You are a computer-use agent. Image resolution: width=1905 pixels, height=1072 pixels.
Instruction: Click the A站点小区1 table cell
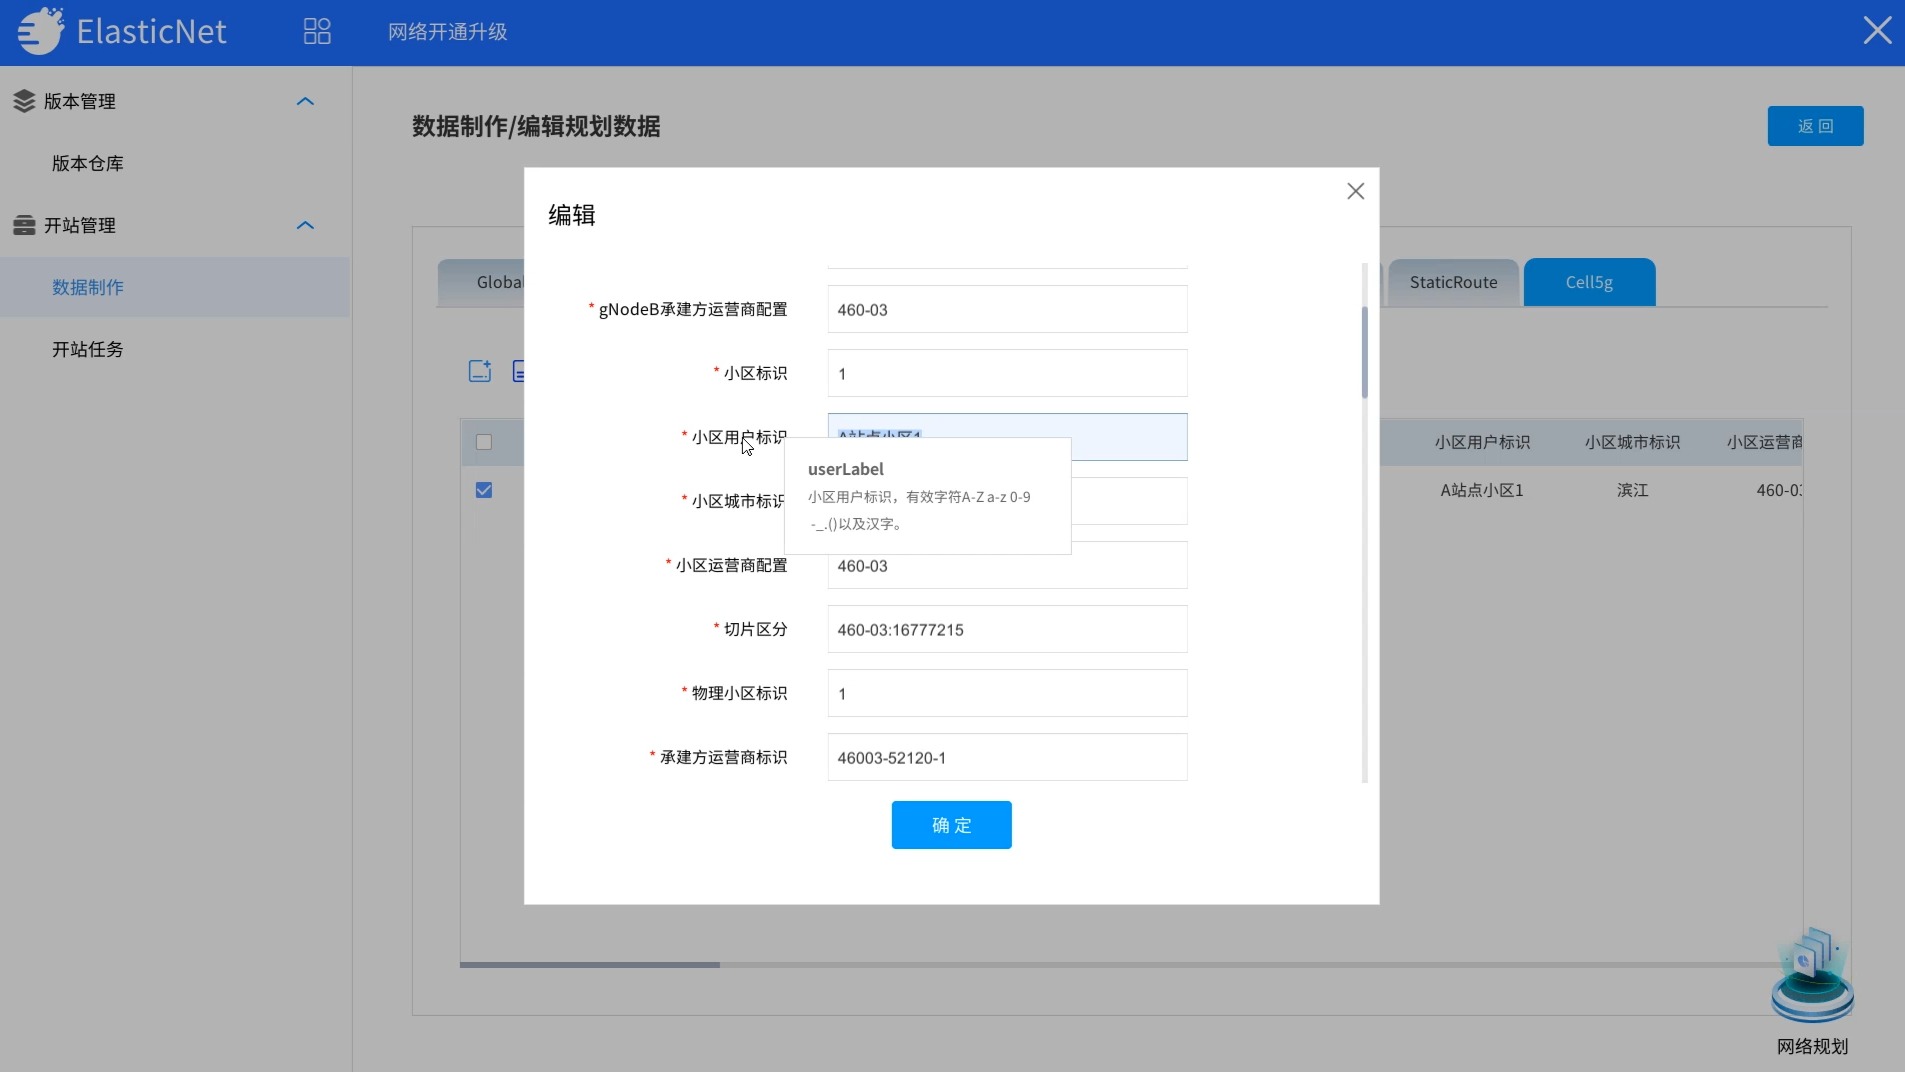[x=1482, y=490]
